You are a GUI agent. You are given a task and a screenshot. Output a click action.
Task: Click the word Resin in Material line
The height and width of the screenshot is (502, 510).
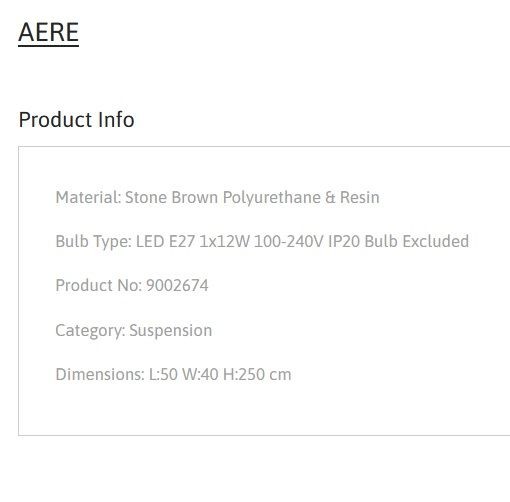pyautogui.click(x=360, y=197)
